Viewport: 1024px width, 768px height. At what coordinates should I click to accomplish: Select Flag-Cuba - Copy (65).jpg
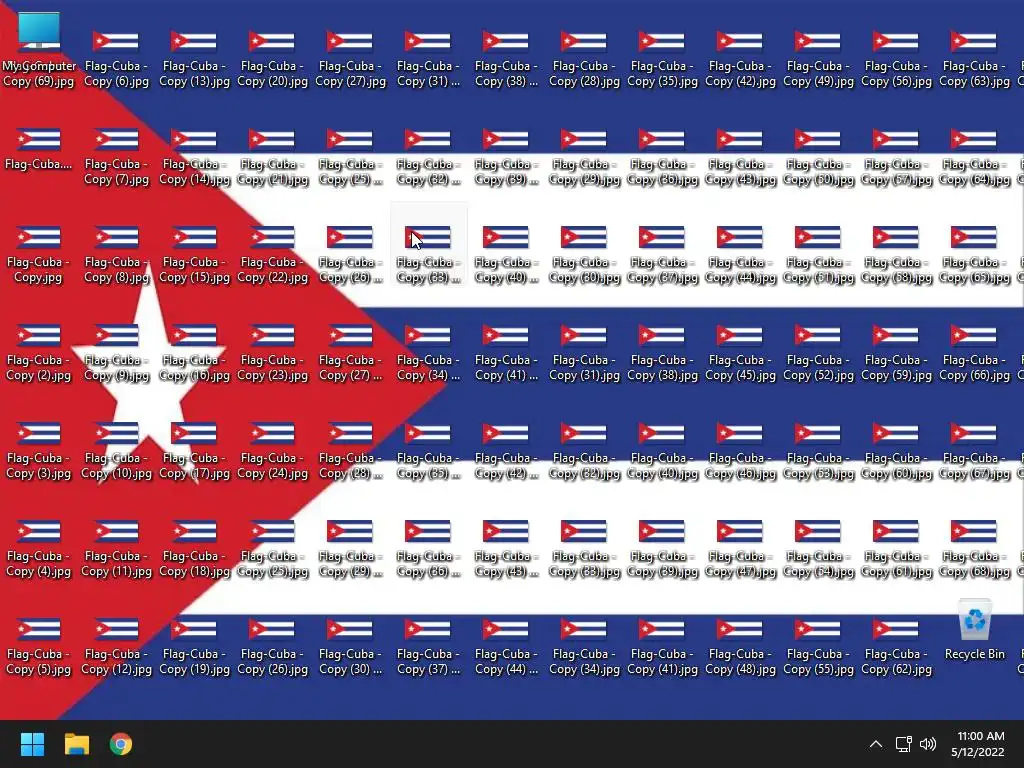click(974, 255)
